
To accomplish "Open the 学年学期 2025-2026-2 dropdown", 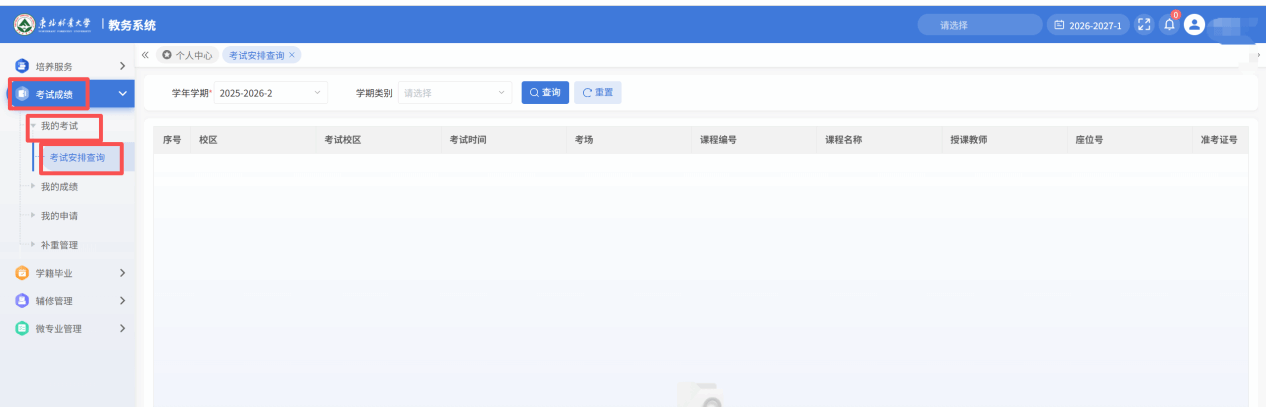I will (x=270, y=93).
